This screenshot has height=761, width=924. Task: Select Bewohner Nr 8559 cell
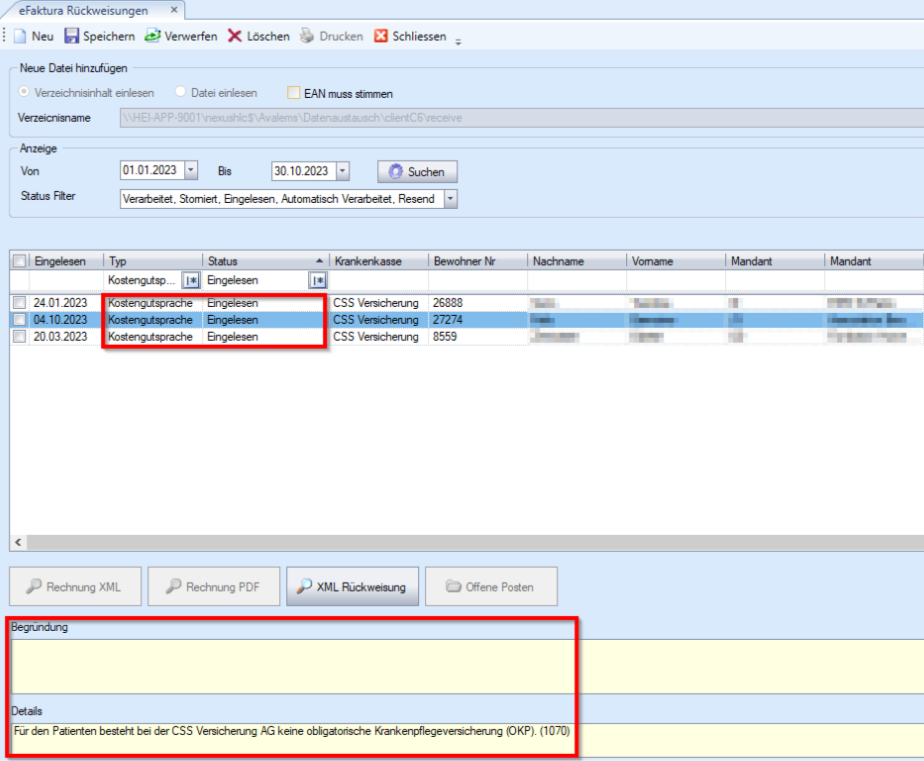coord(477,337)
